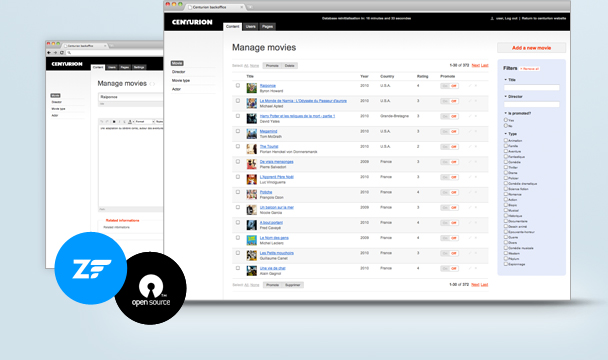
Task: Open the Format dropdown in the editor
Action: click(144, 122)
